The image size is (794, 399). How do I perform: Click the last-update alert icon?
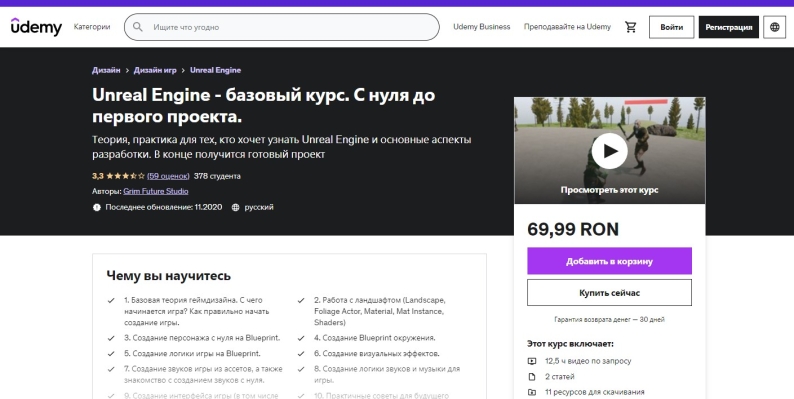coord(97,207)
